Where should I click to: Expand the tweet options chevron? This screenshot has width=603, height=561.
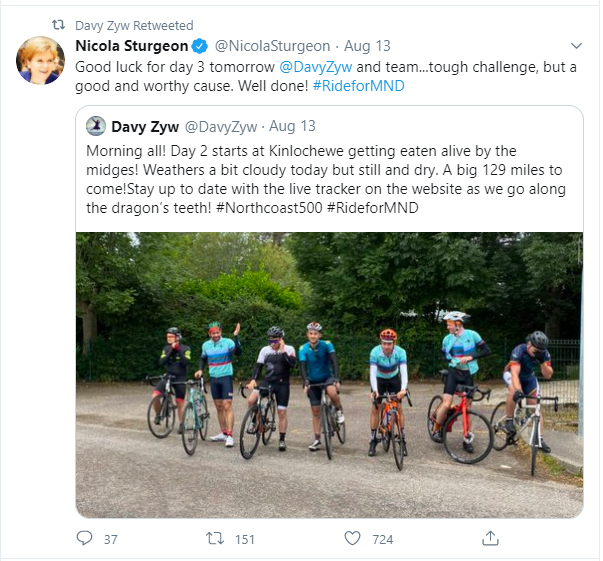click(575, 47)
